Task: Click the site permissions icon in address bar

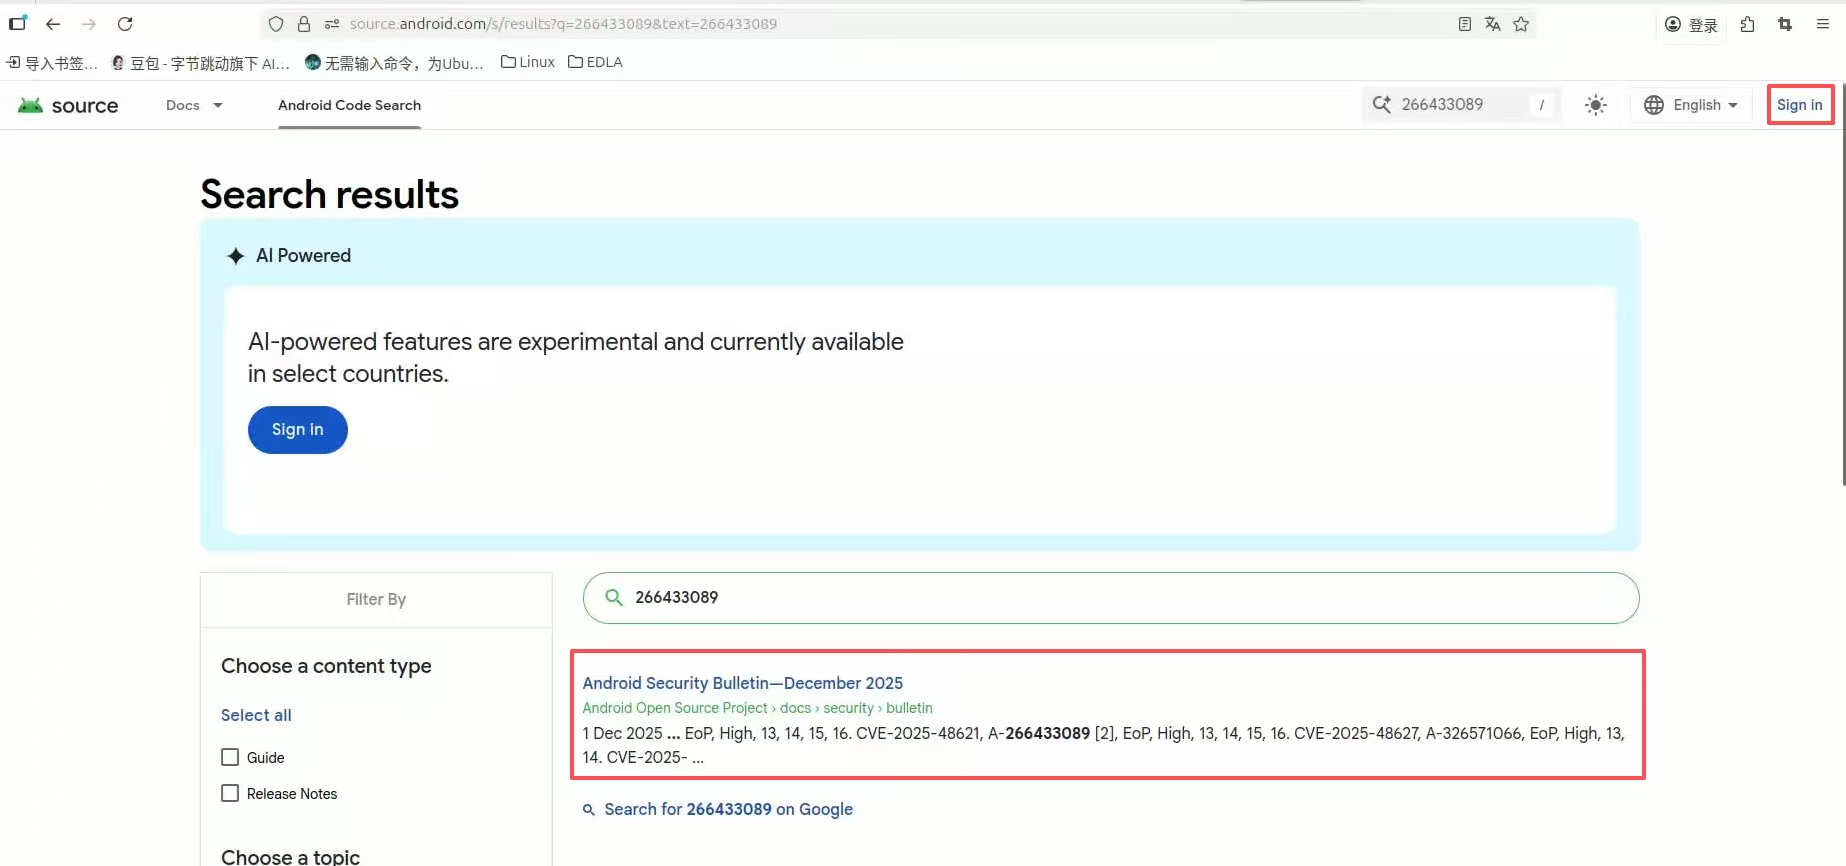Action: point(332,24)
